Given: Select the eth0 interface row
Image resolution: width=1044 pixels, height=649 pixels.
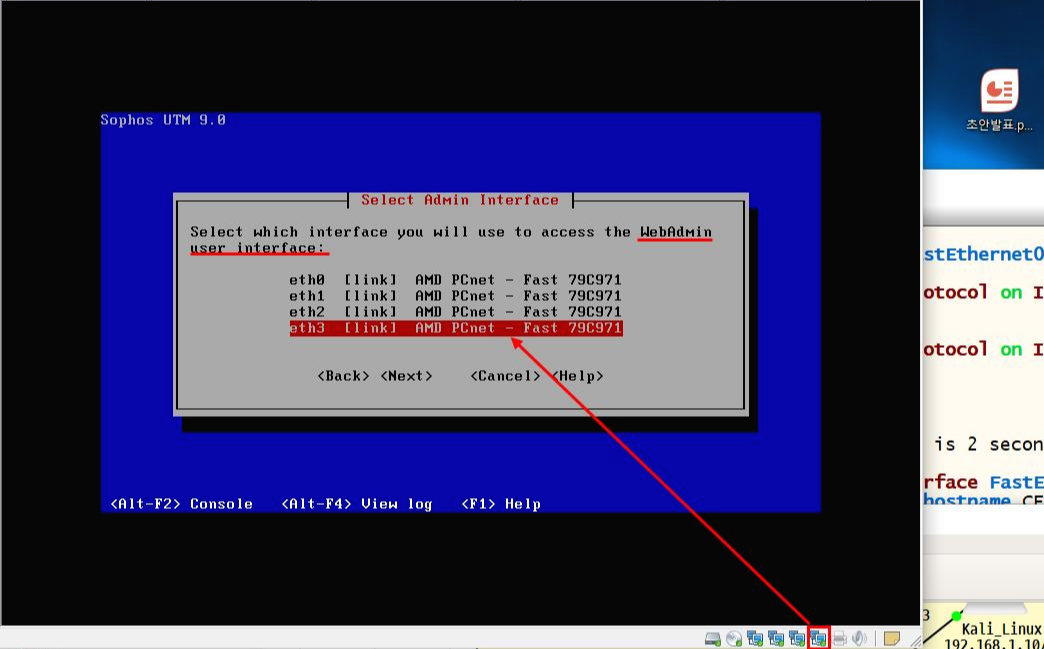Looking at the screenshot, I should click(x=455, y=280).
